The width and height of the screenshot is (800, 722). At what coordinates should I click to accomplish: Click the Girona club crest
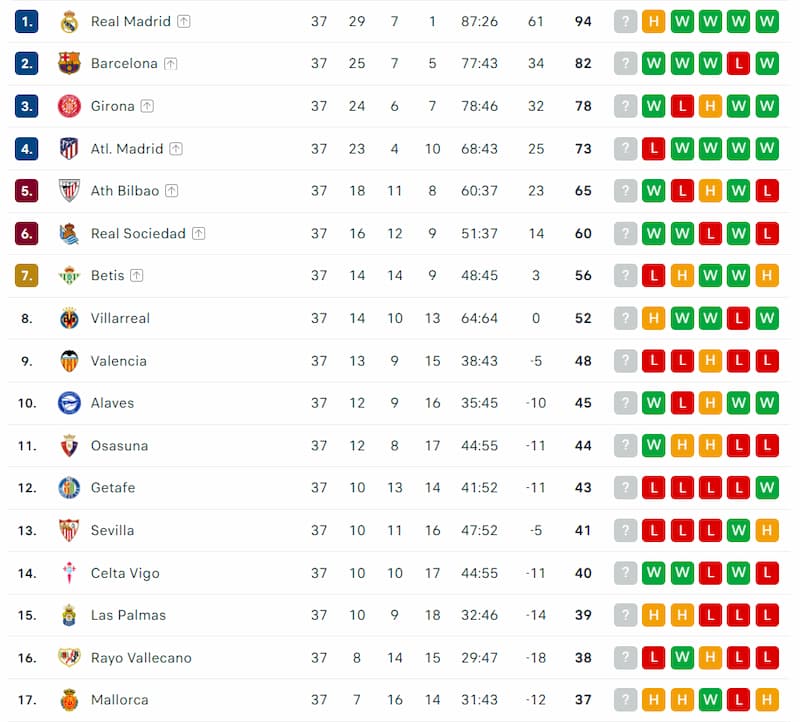[x=69, y=106]
